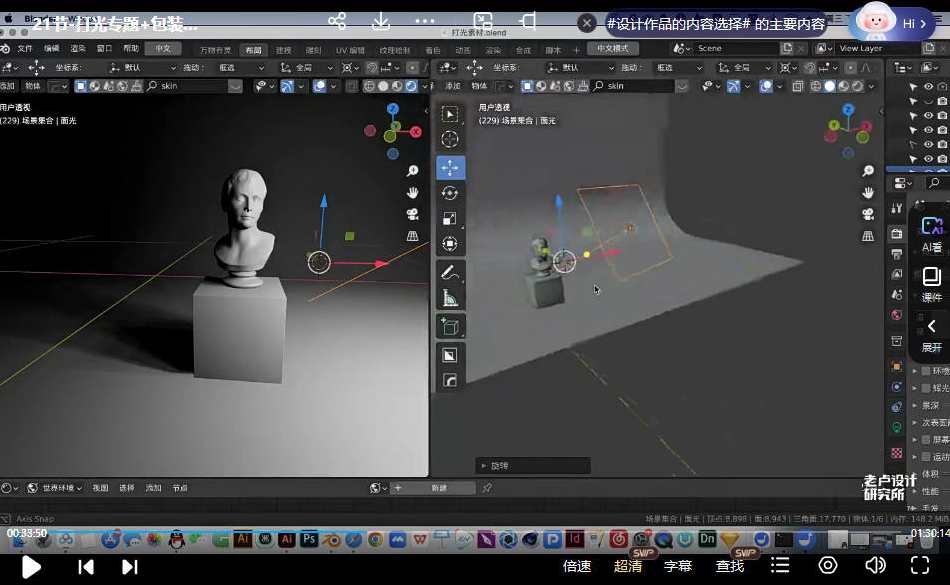Select the 3D Cursor tool

[x=451, y=140]
